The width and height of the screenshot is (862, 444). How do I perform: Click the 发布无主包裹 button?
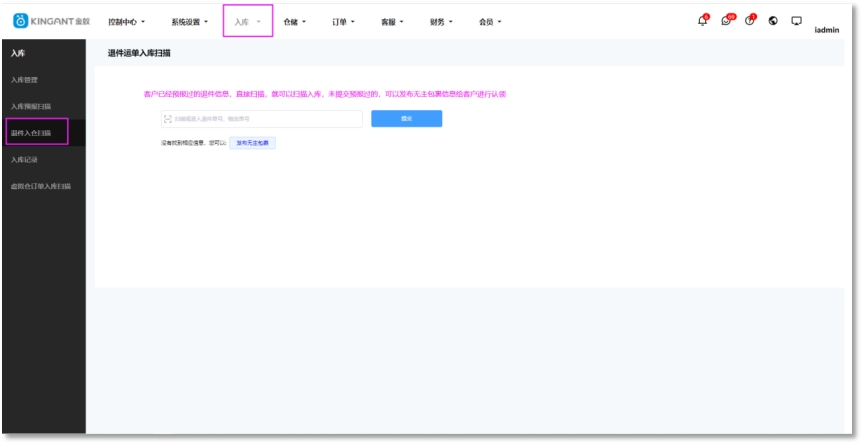[x=252, y=143]
